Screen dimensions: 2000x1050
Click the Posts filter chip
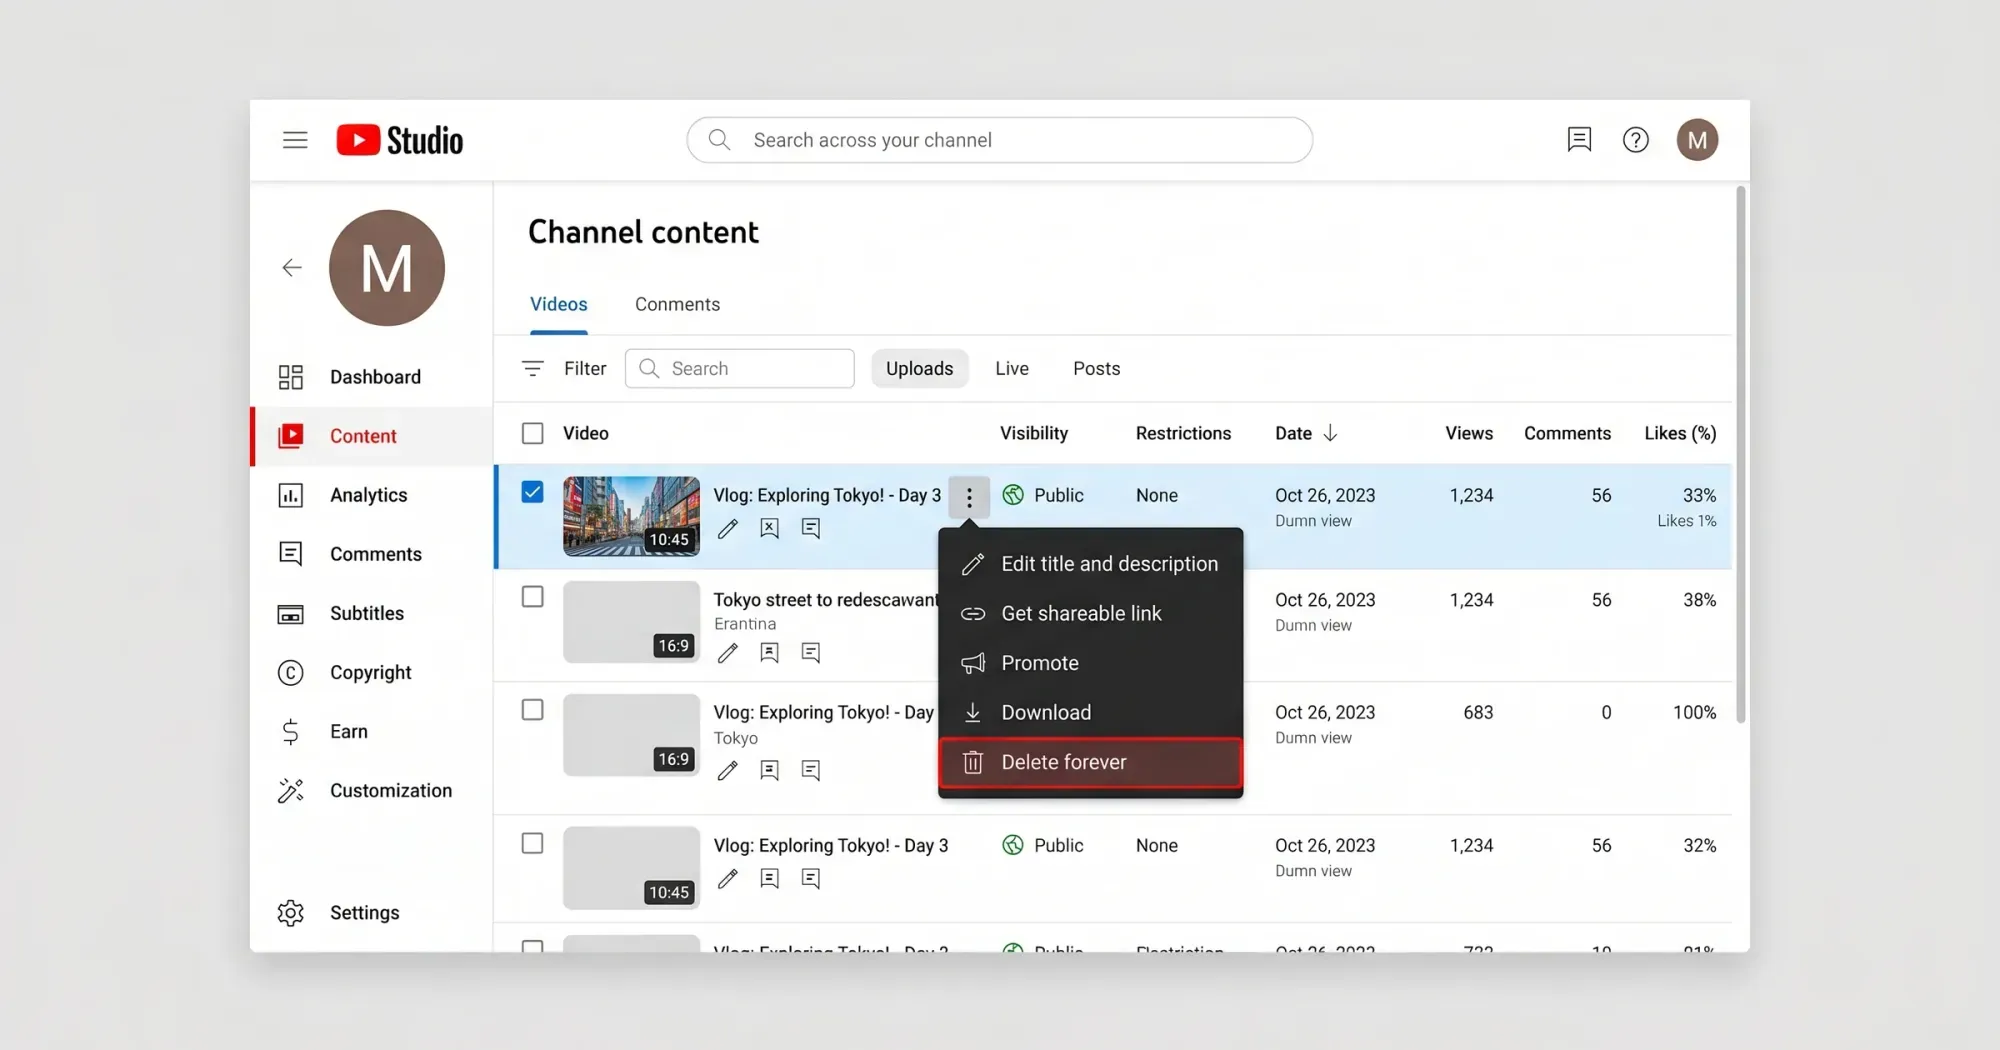[1096, 369]
